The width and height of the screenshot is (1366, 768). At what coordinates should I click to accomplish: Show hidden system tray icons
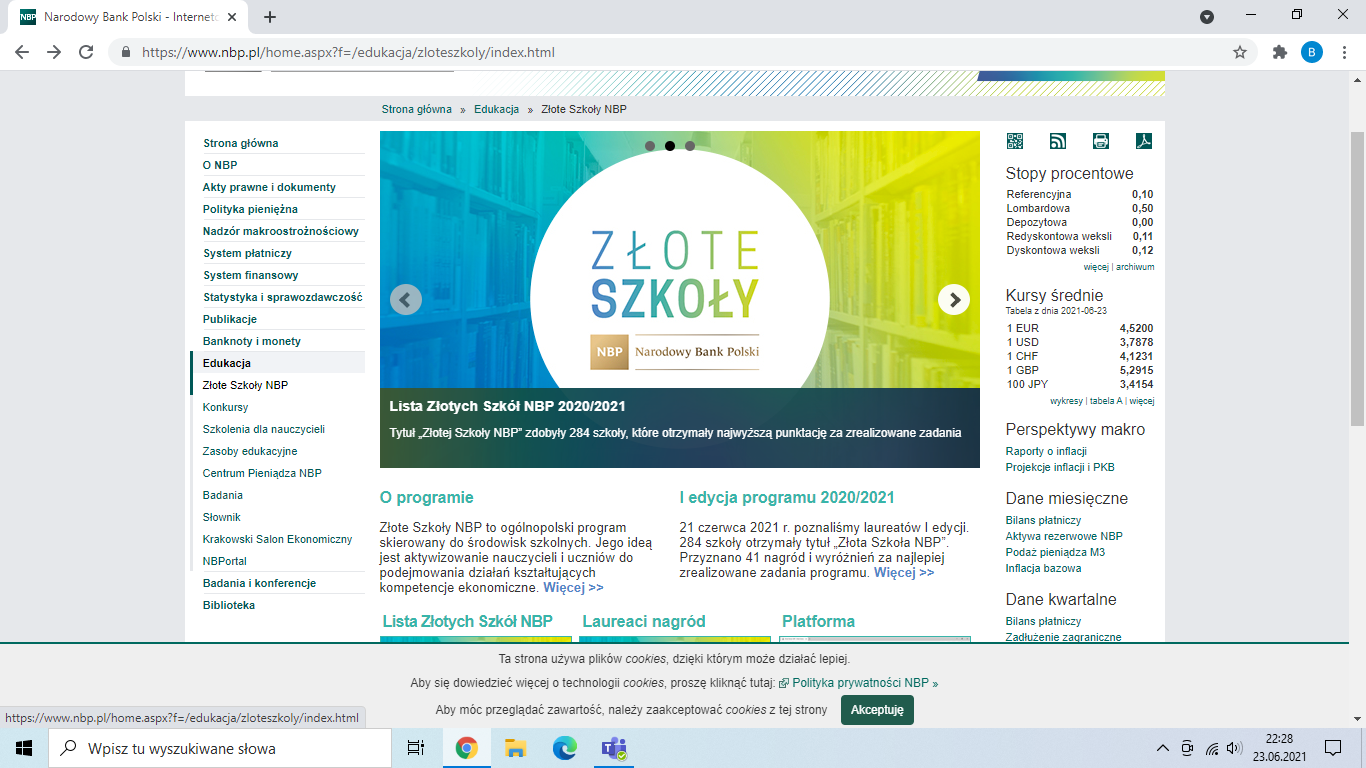point(1162,748)
